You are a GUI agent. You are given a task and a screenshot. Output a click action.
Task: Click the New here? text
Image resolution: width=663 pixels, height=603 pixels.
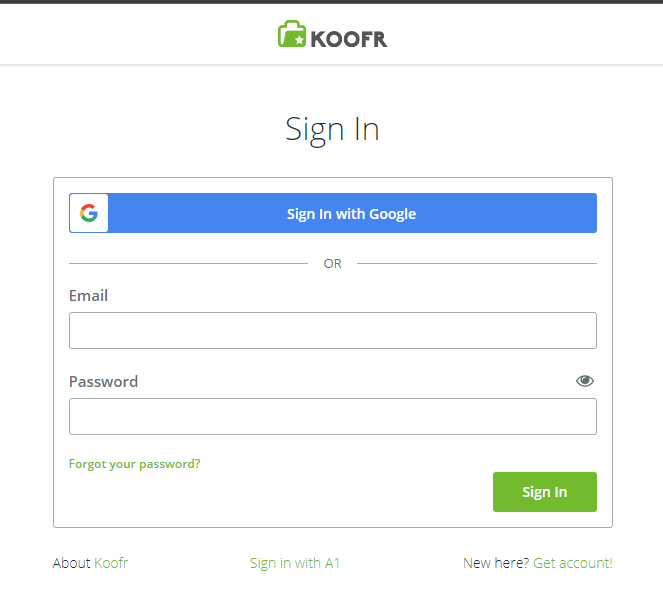pyautogui.click(x=496, y=563)
